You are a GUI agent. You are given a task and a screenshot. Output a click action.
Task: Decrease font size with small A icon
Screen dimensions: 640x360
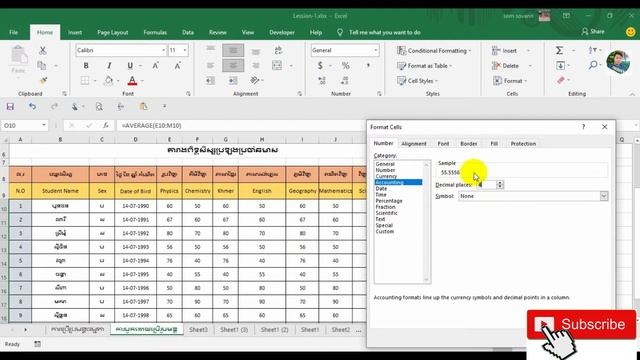178,65
